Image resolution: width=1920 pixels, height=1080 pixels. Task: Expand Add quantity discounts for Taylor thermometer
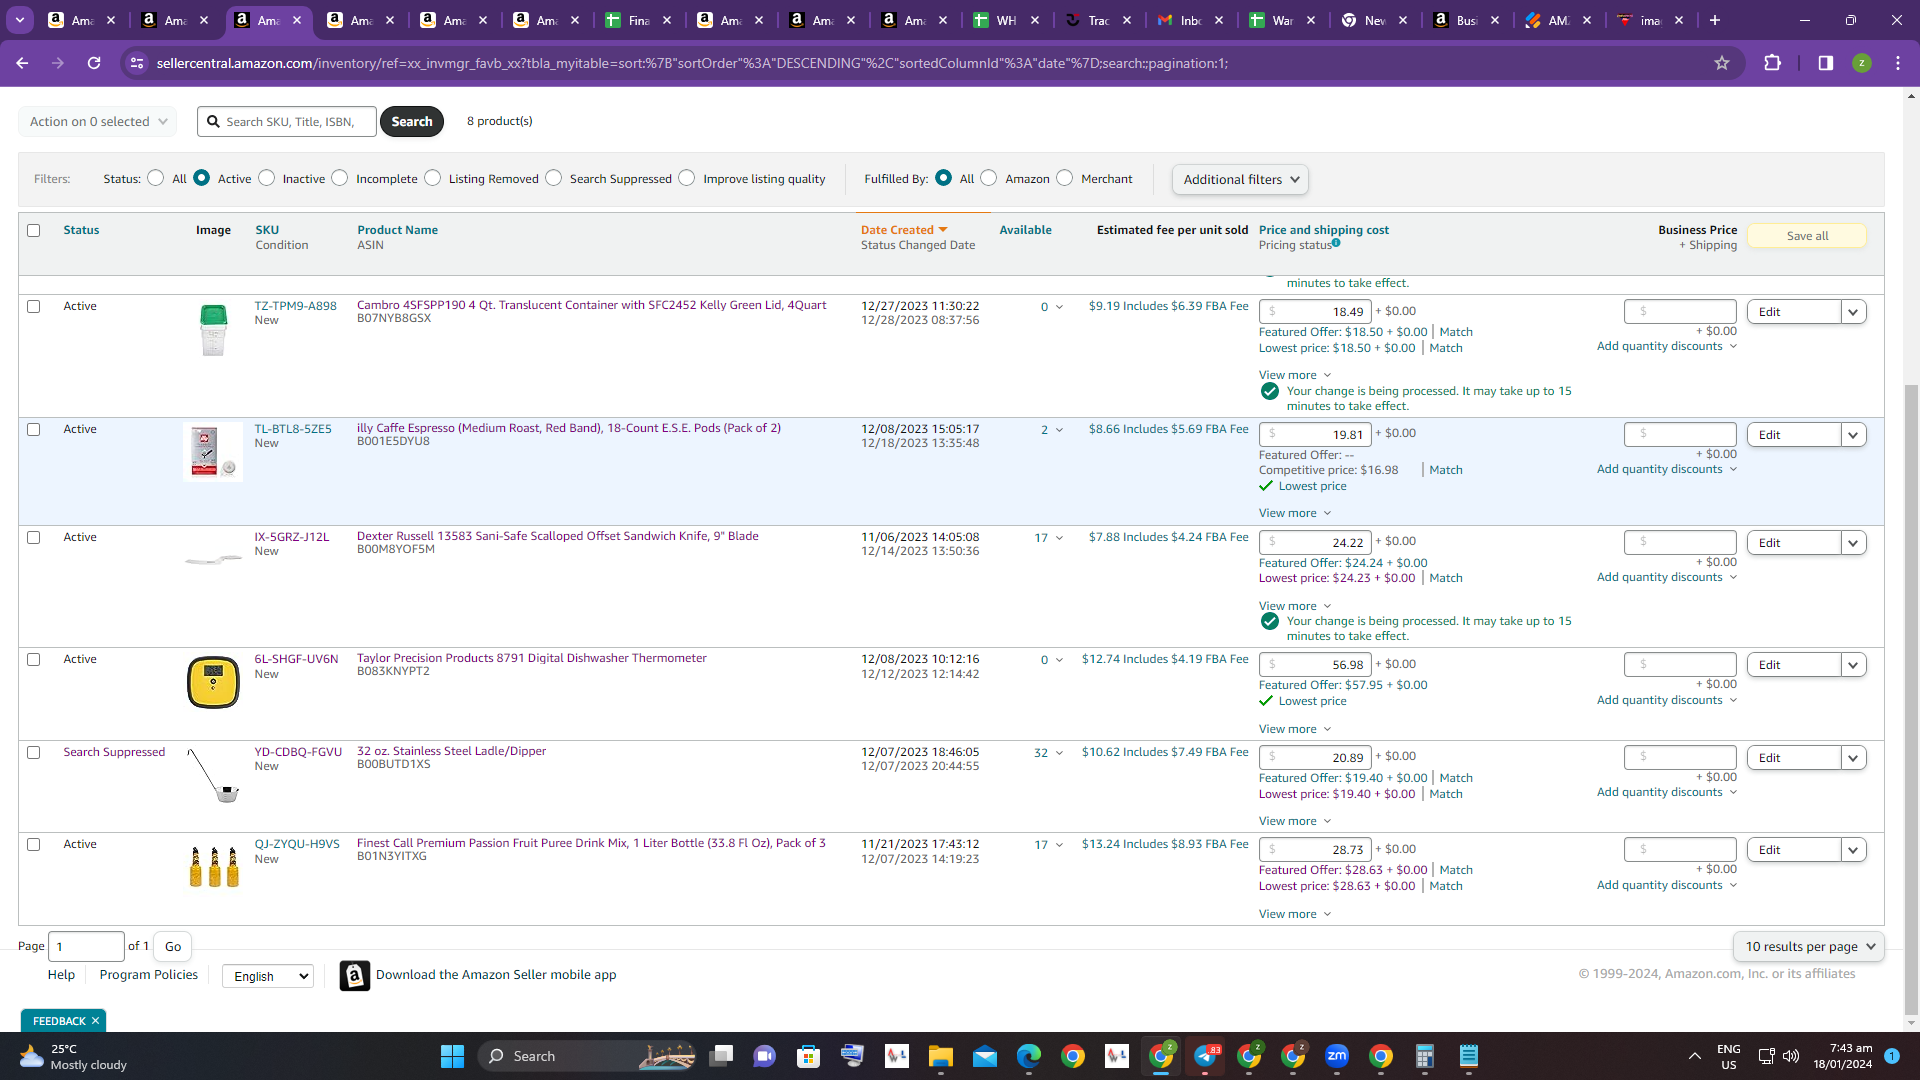1667,700
